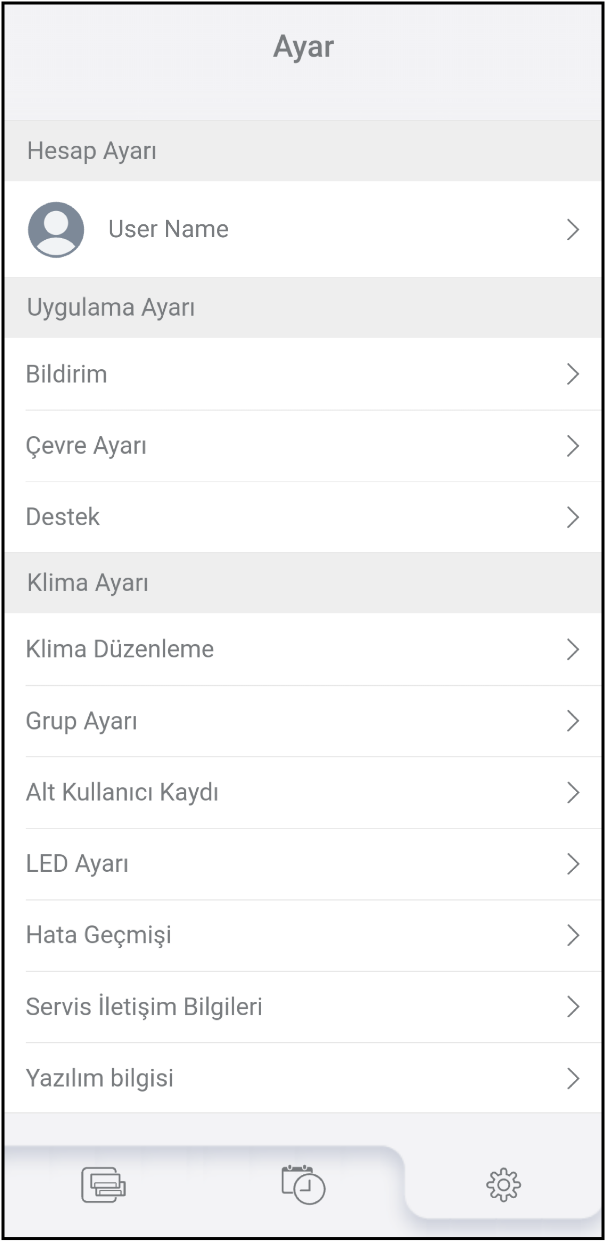
Task: Open Alt Kullanıcı Kaydı page
Action: [x=122, y=793]
